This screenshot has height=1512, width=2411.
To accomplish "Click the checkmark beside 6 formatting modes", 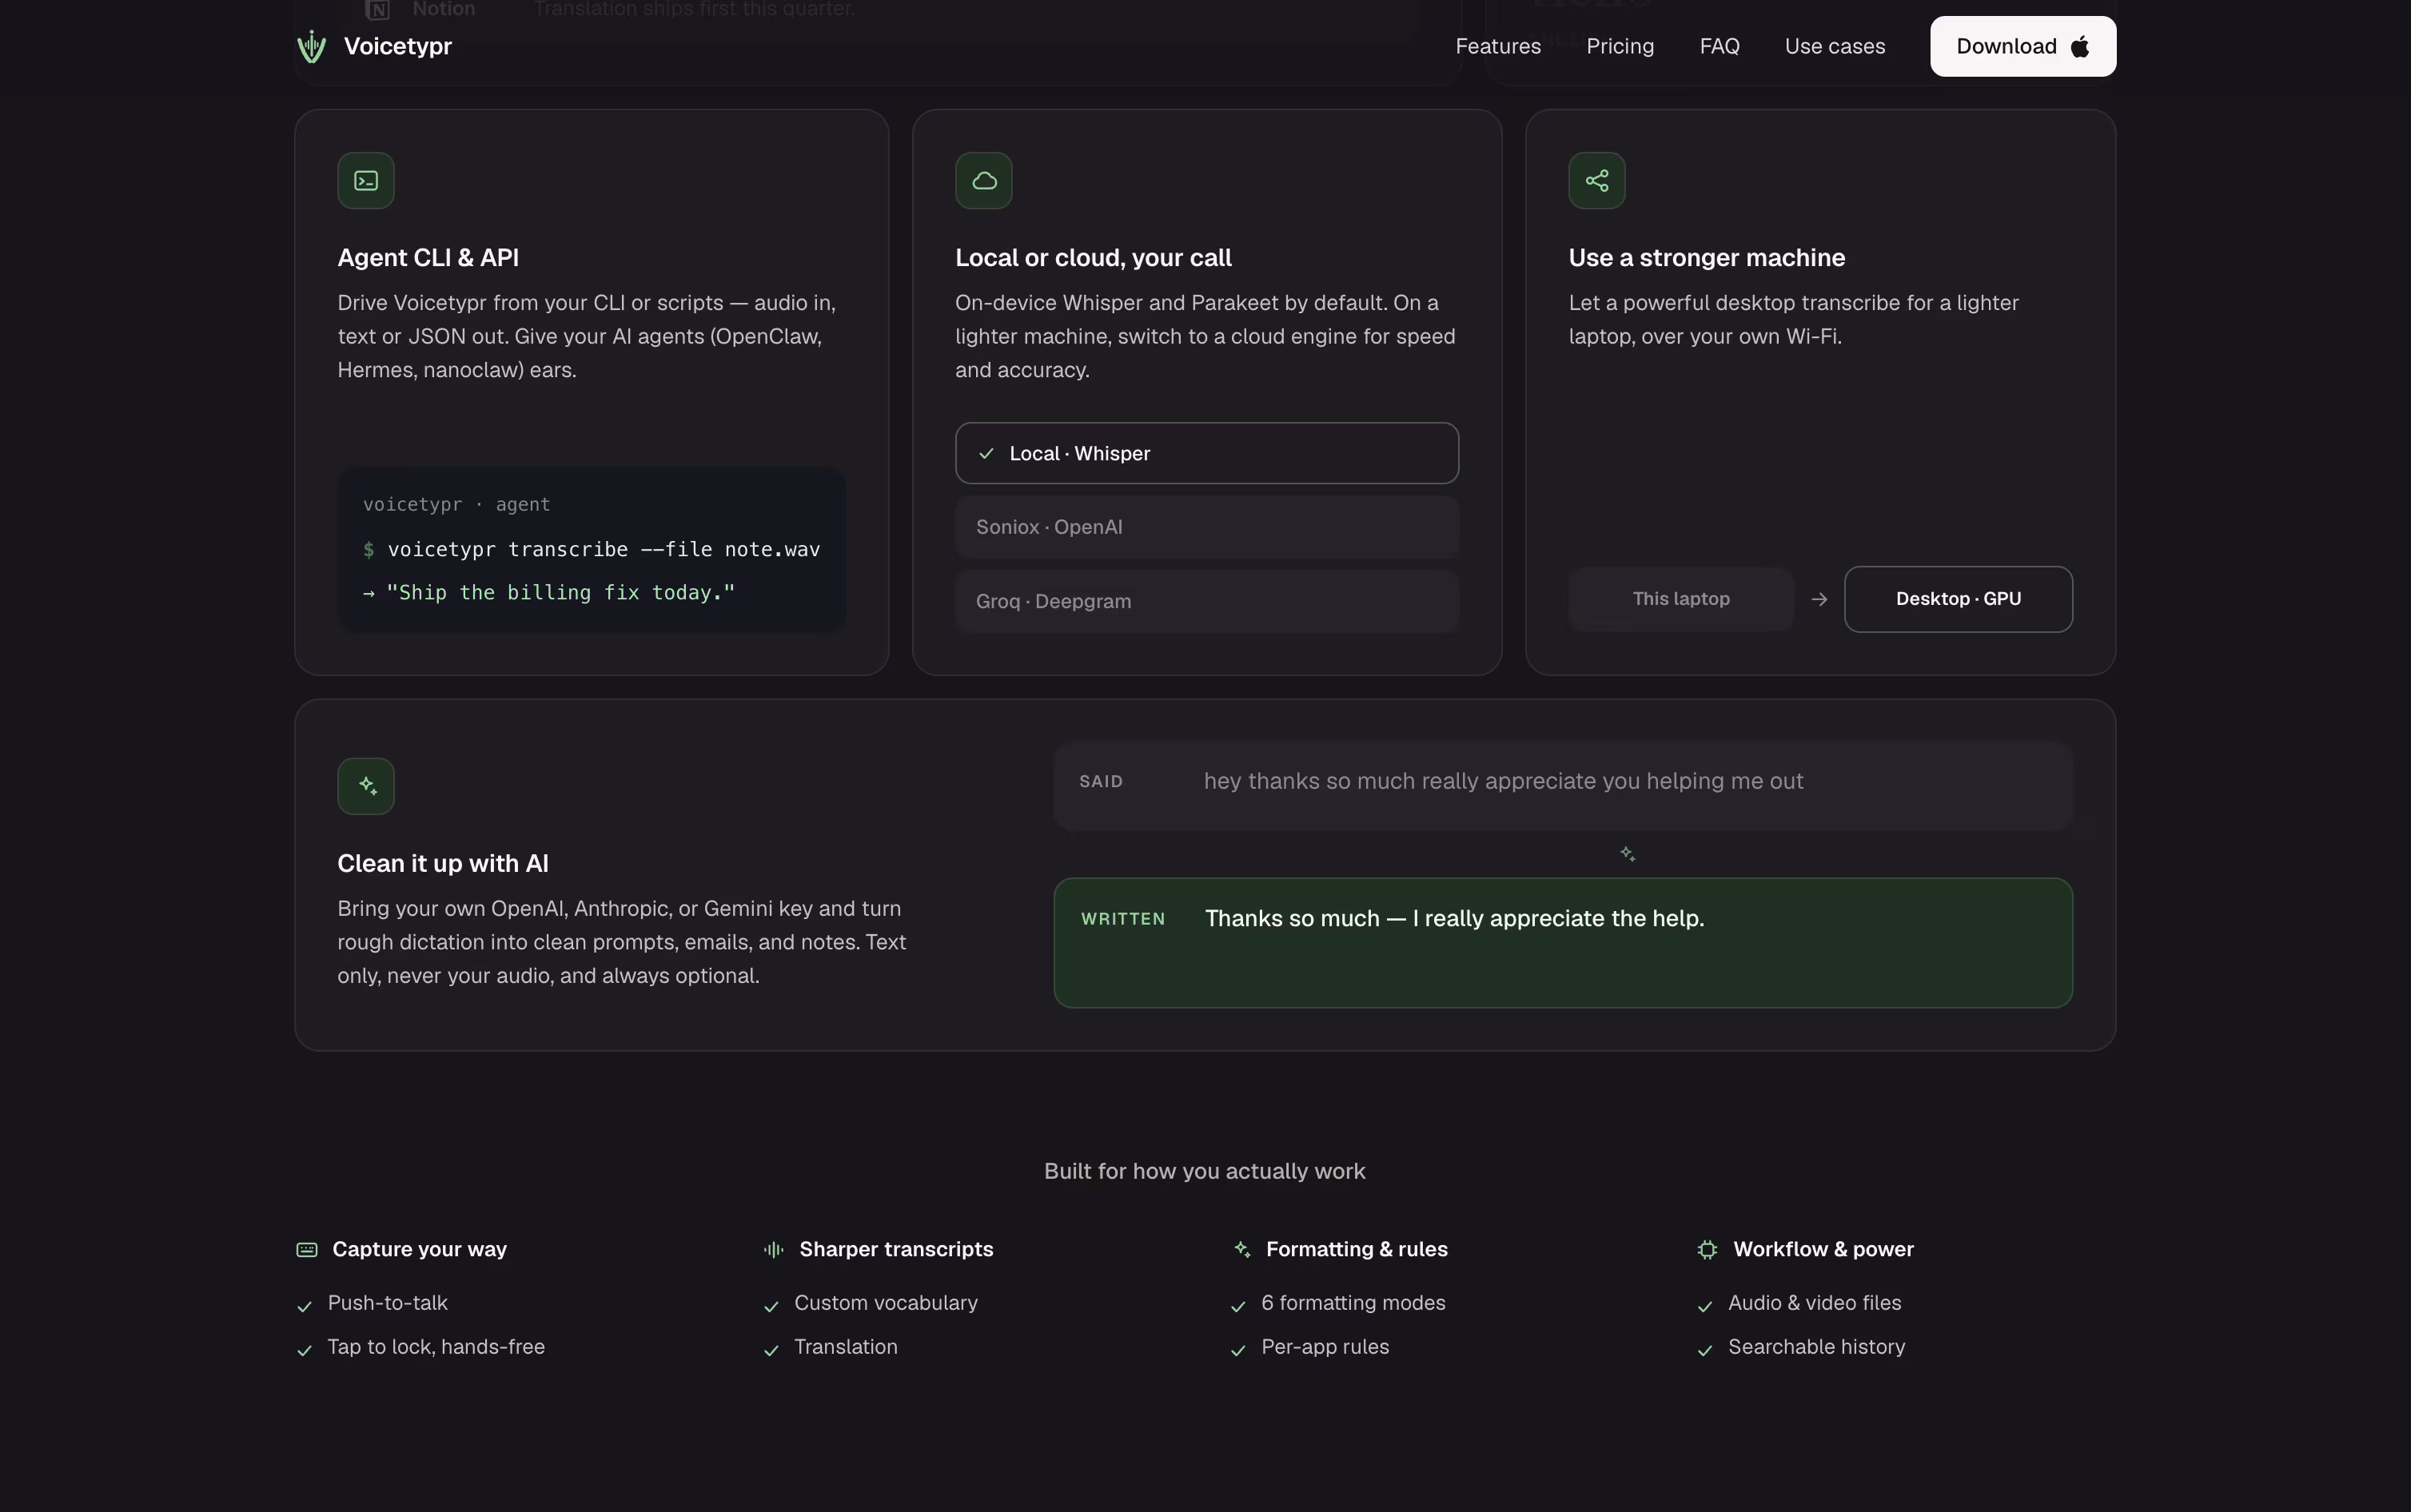I will (1239, 1306).
